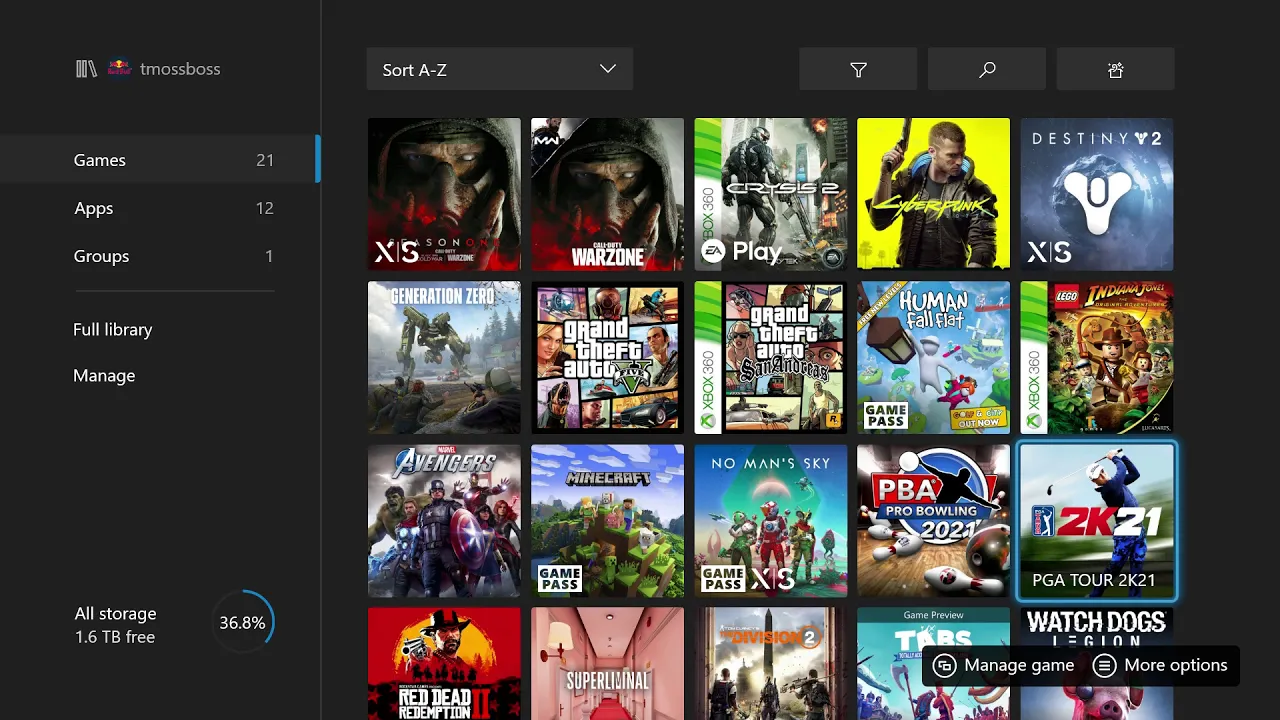Open Full library
Image resolution: width=1280 pixels, height=720 pixels.
click(113, 329)
